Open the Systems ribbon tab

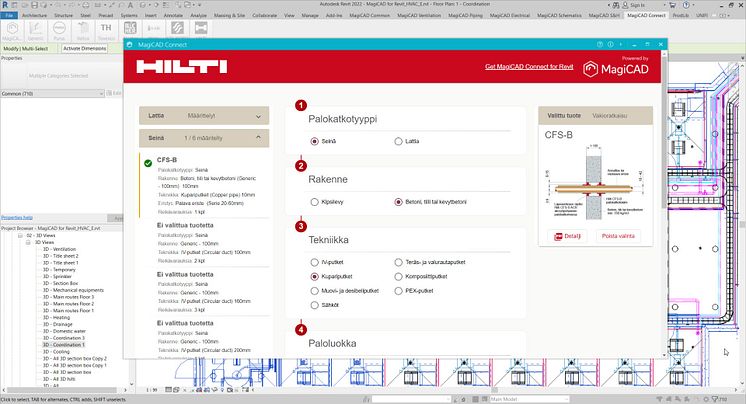129,15
